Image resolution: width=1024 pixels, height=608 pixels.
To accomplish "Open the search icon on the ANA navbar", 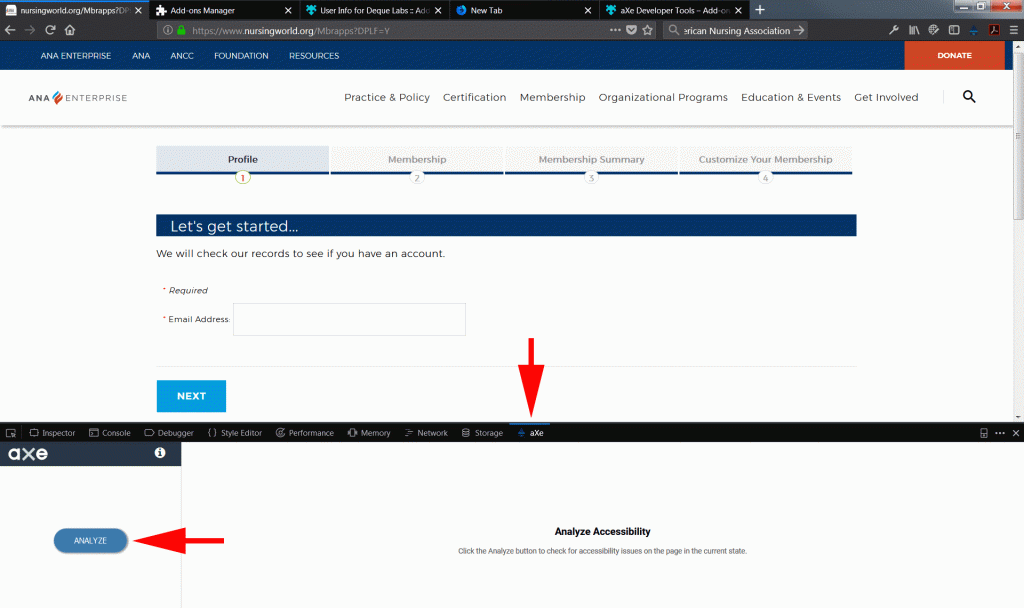I will (968, 97).
